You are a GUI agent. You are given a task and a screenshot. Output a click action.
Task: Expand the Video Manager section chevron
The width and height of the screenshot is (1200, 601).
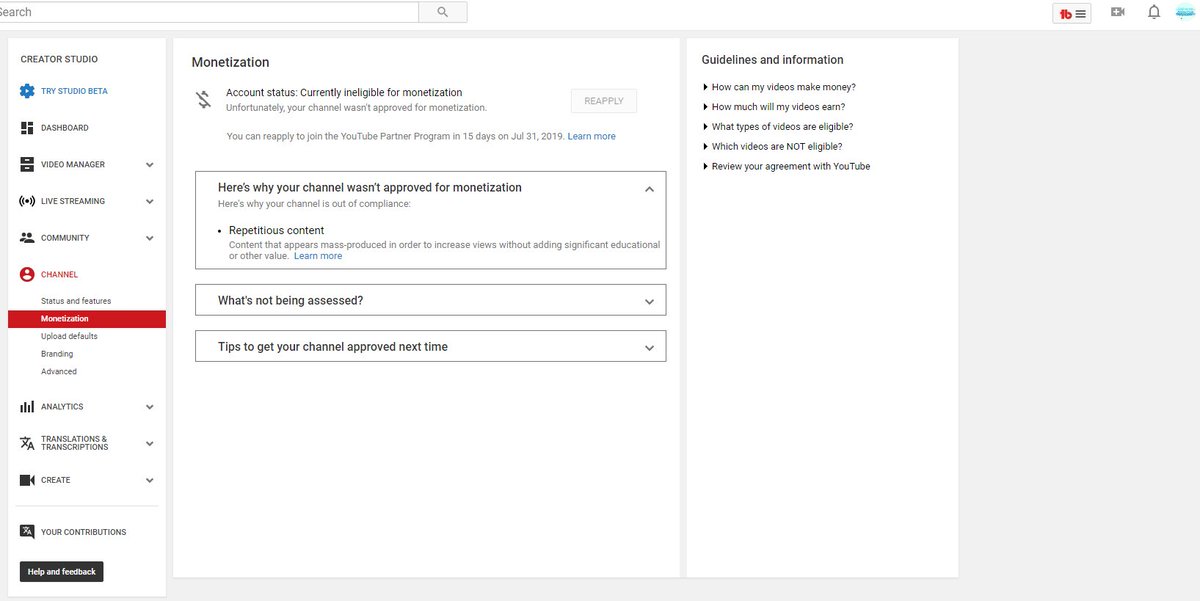(x=150, y=165)
